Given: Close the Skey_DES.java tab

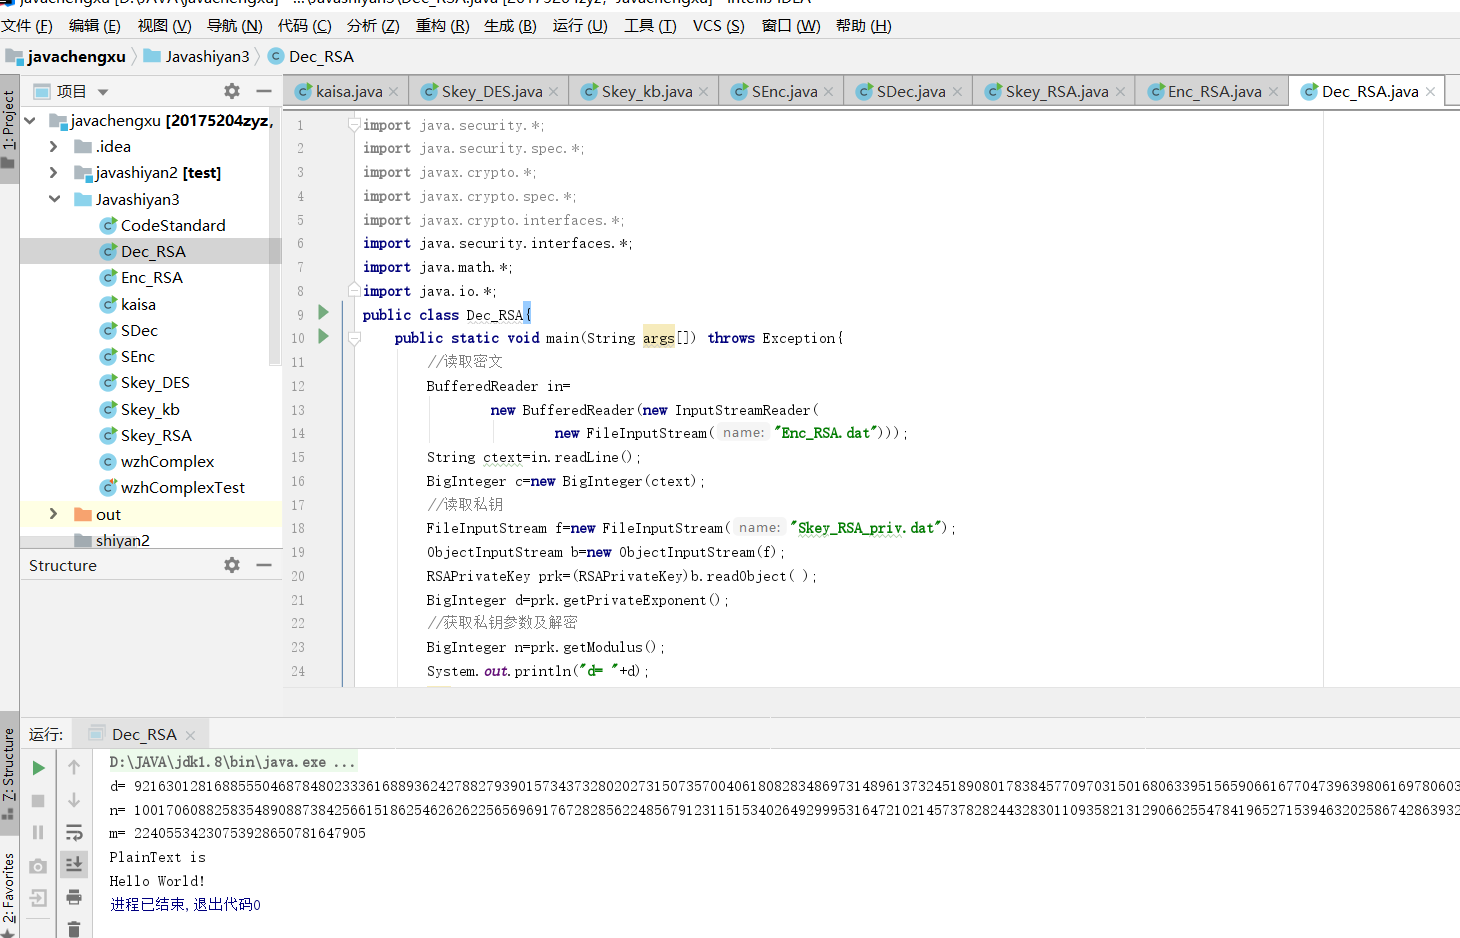Looking at the screenshot, I should tap(554, 92).
